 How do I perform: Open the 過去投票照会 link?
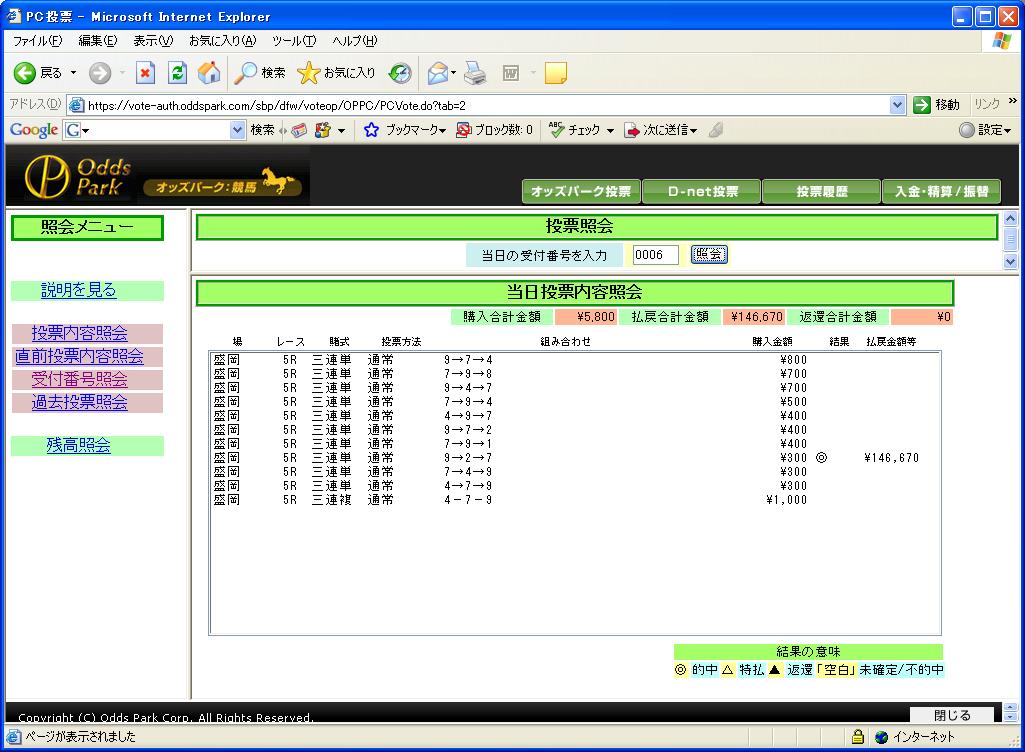pos(79,402)
